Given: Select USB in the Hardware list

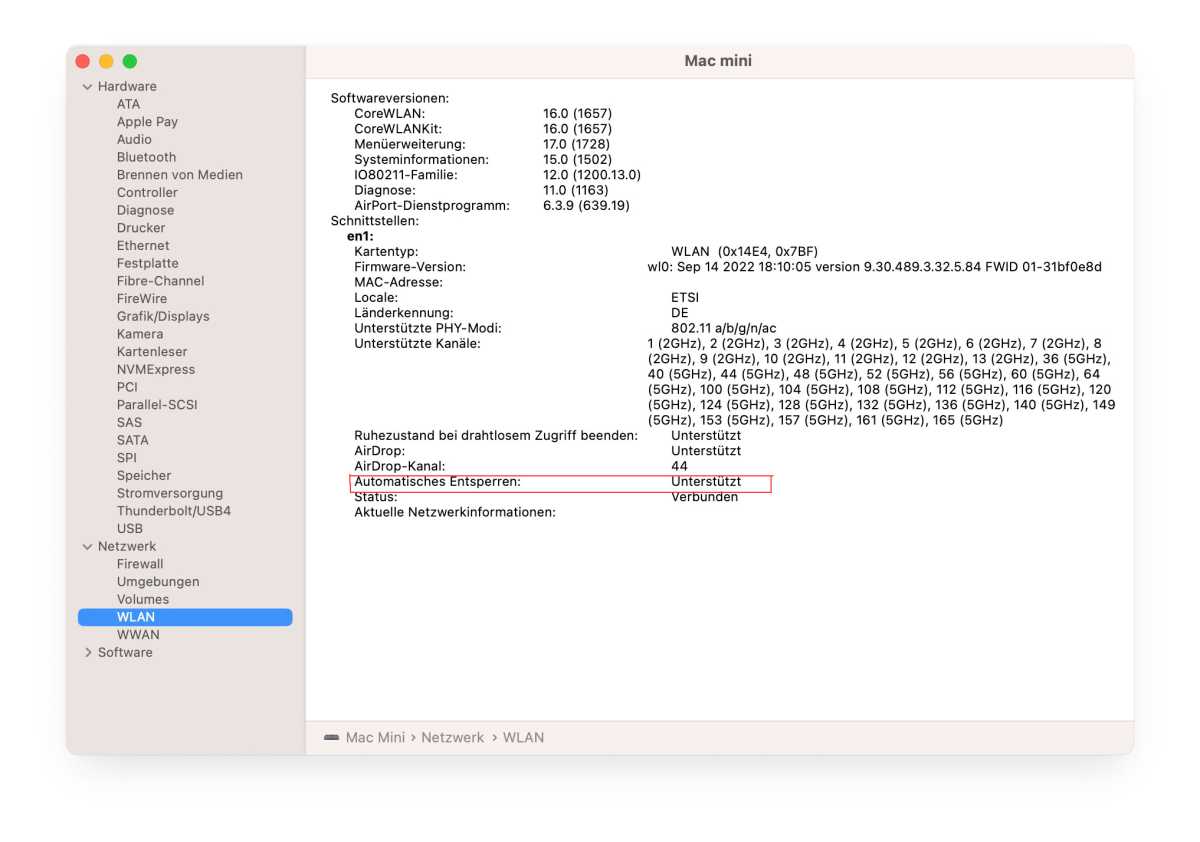Looking at the screenshot, I should (x=129, y=529).
